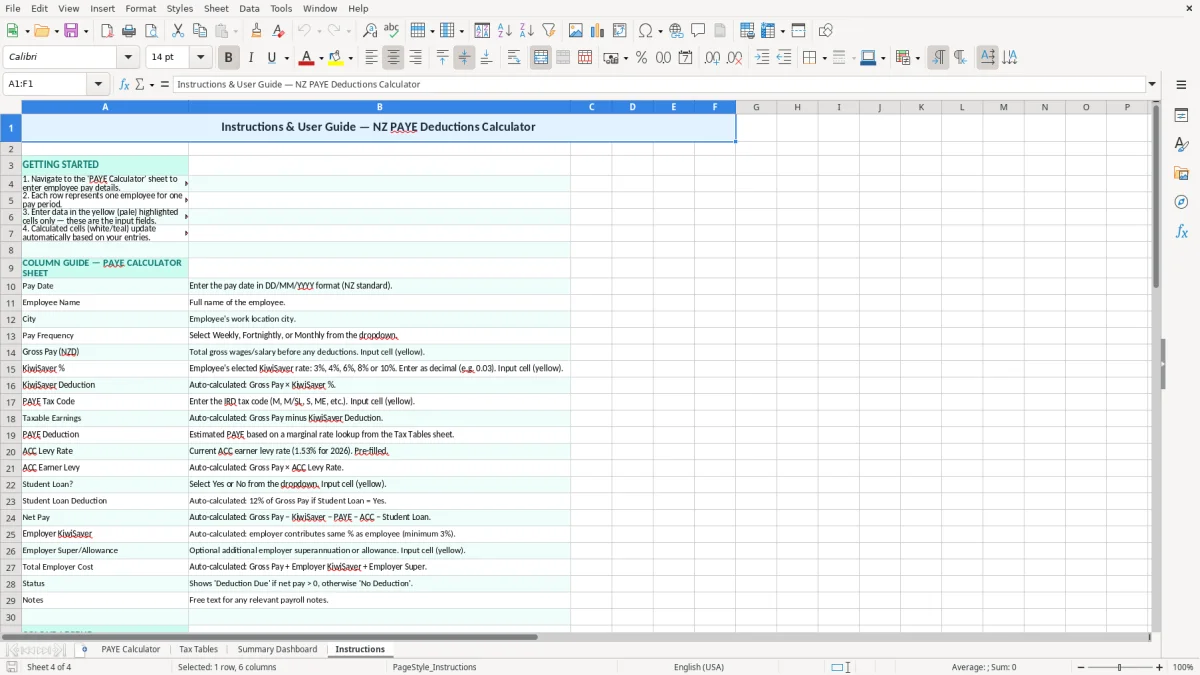
Task: Switch to Summary Dashboard sheet tab
Action: 277,649
